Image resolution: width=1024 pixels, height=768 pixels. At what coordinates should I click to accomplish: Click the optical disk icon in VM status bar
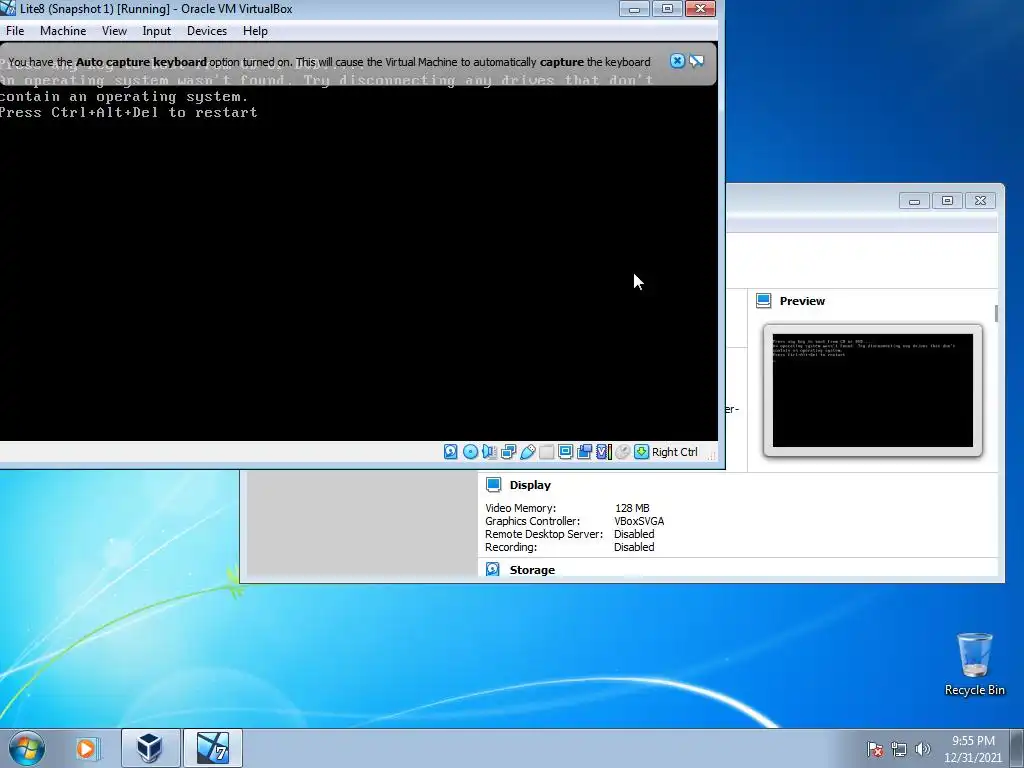point(470,452)
